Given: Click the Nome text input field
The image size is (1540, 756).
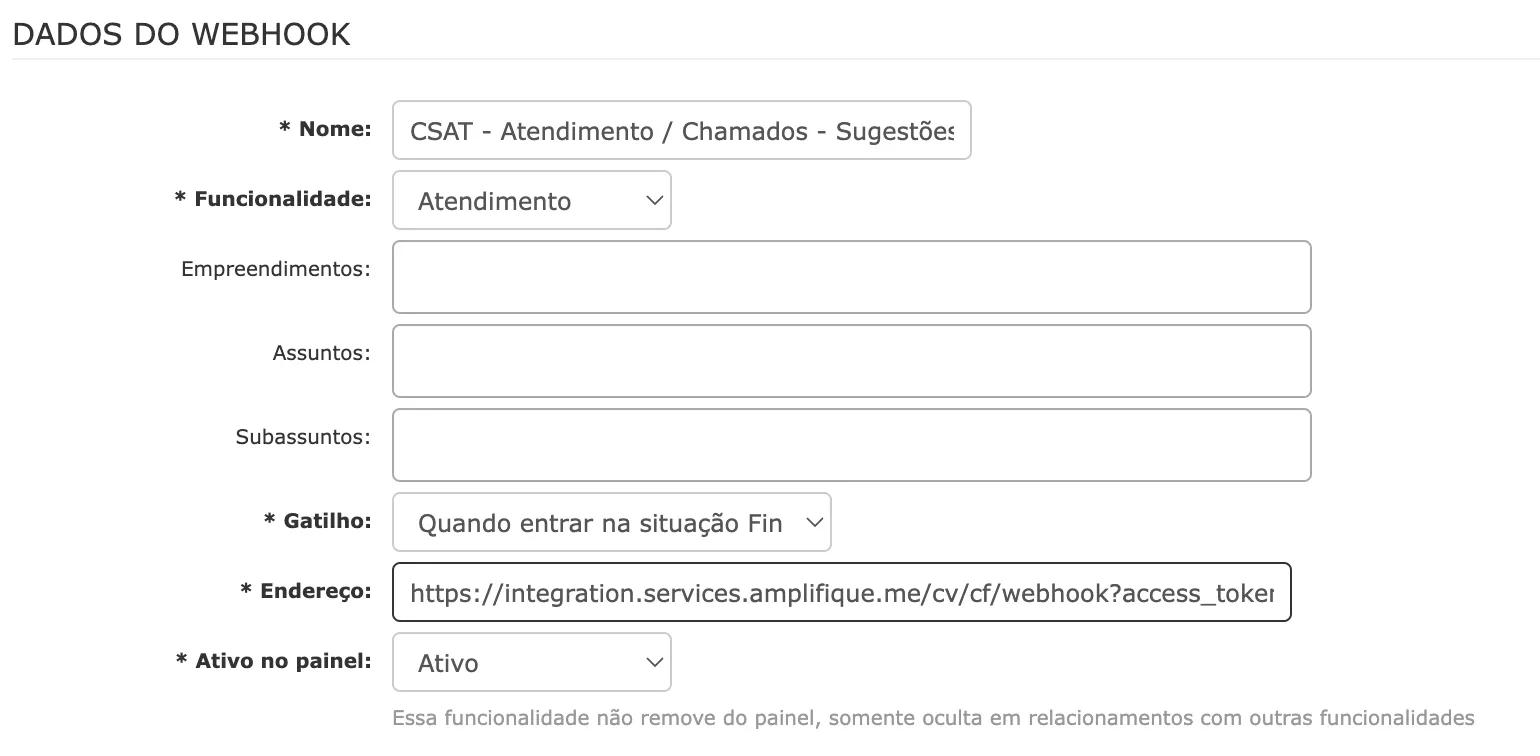Looking at the screenshot, I should pos(681,131).
